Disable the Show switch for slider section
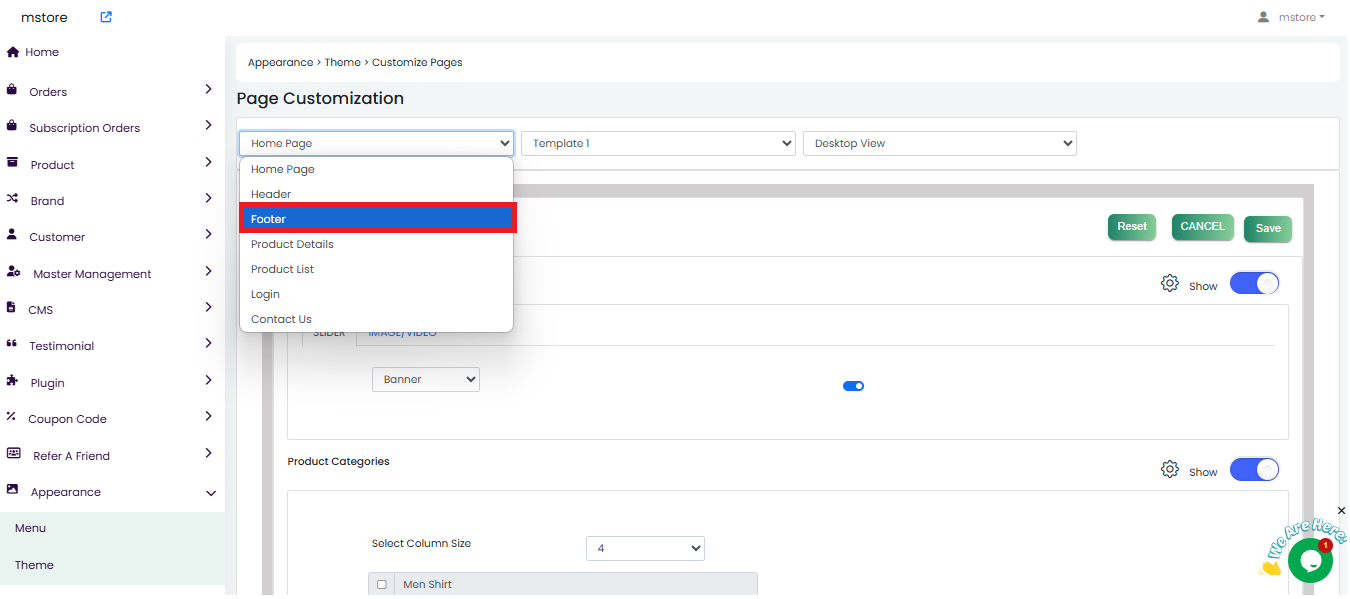 click(x=1253, y=284)
